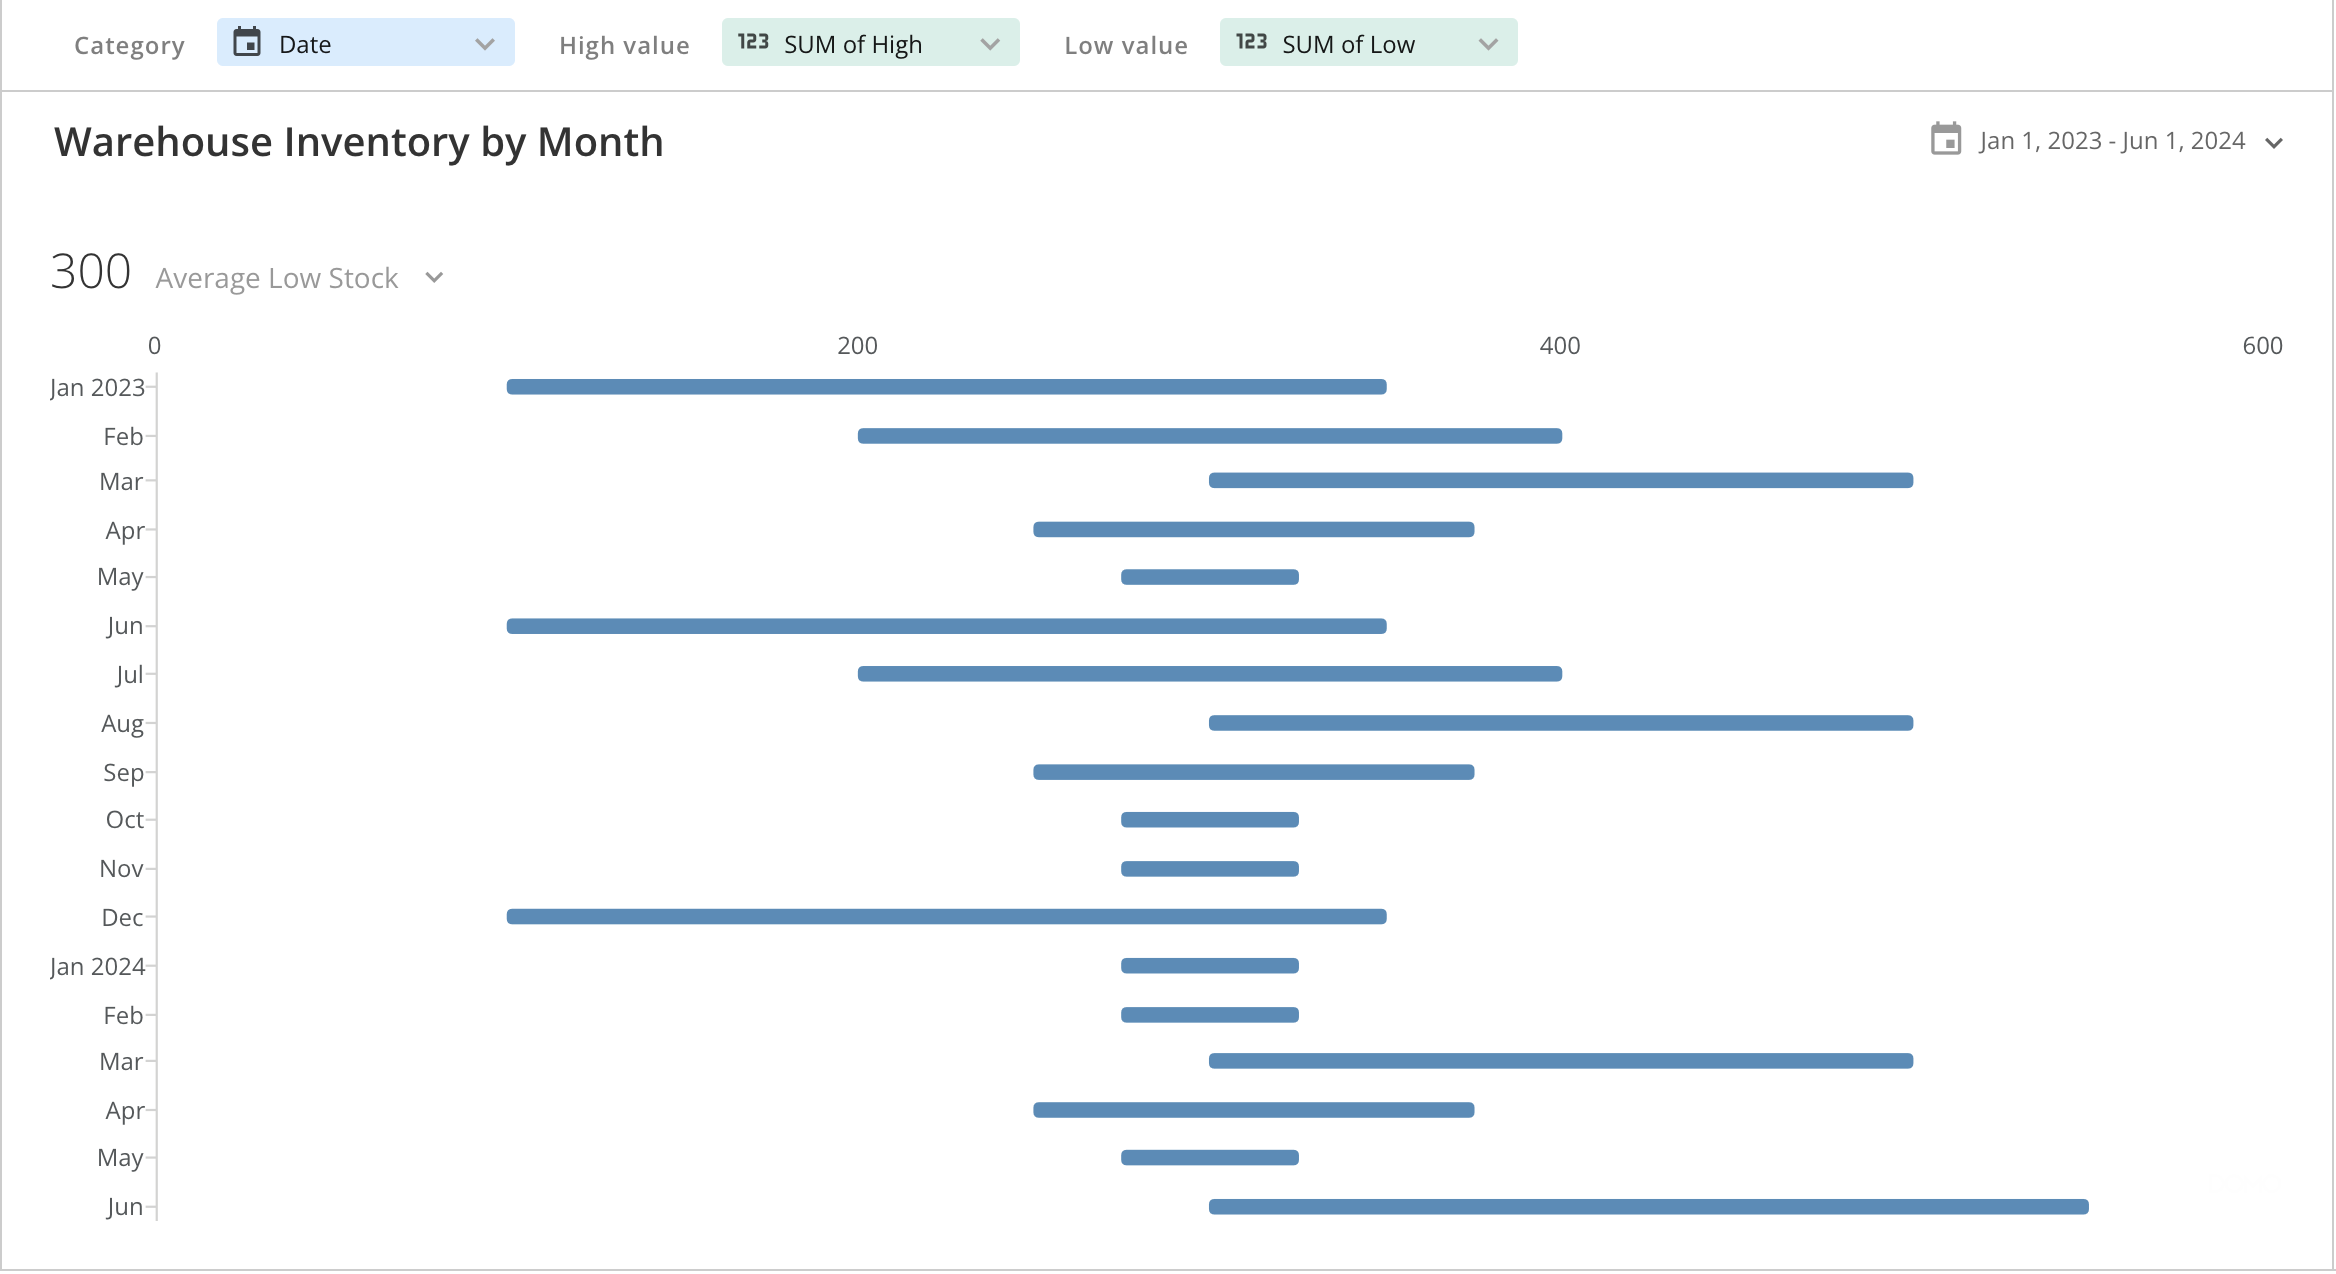Click the Jan 2024 axis label
The image size is (2336, 1274).
coord(97,967)
